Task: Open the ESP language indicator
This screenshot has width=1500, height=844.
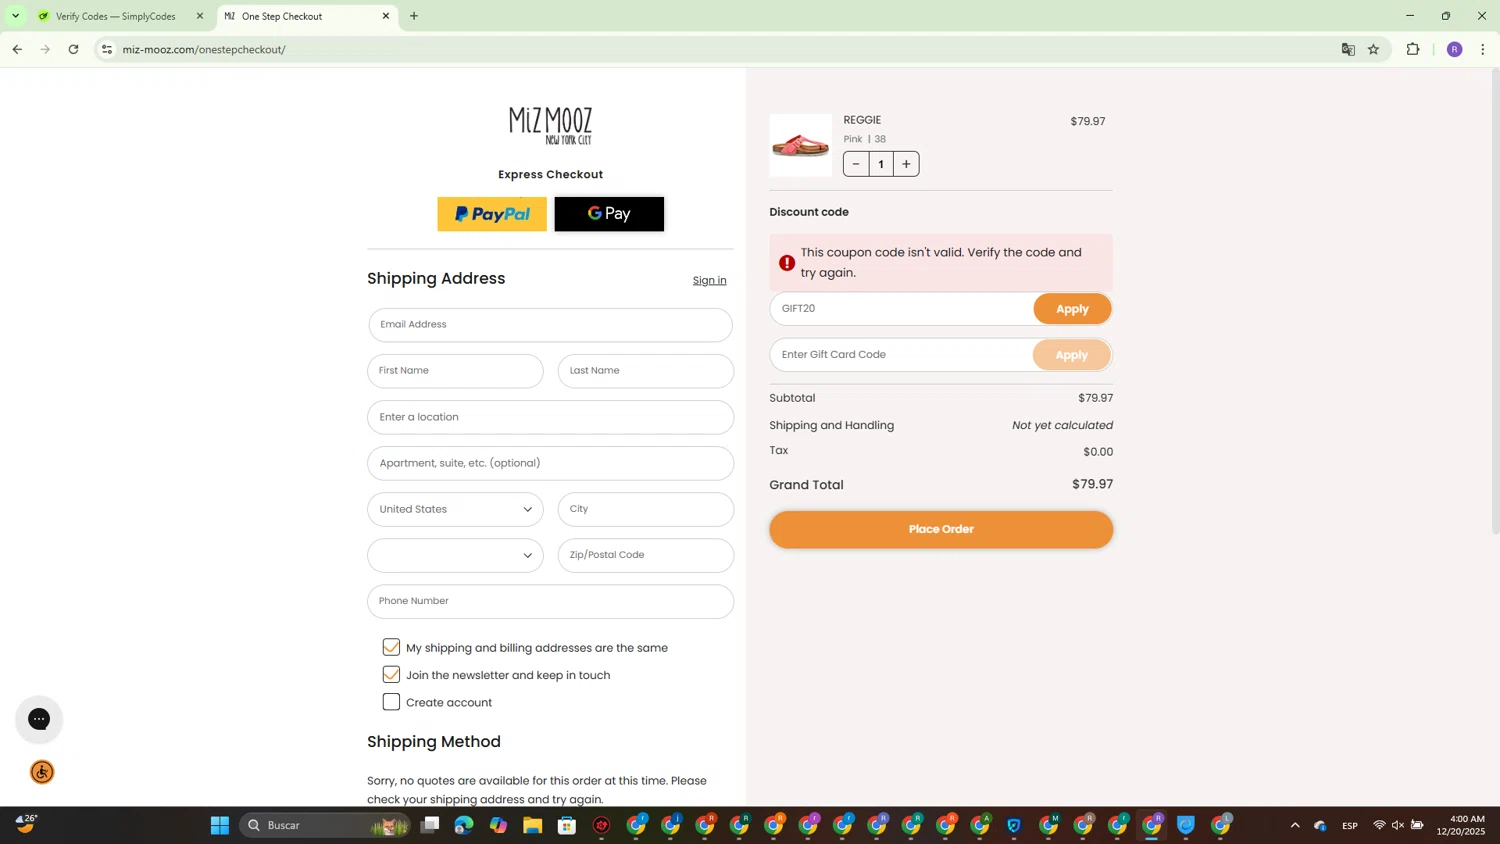Action: click(1350, 825)
